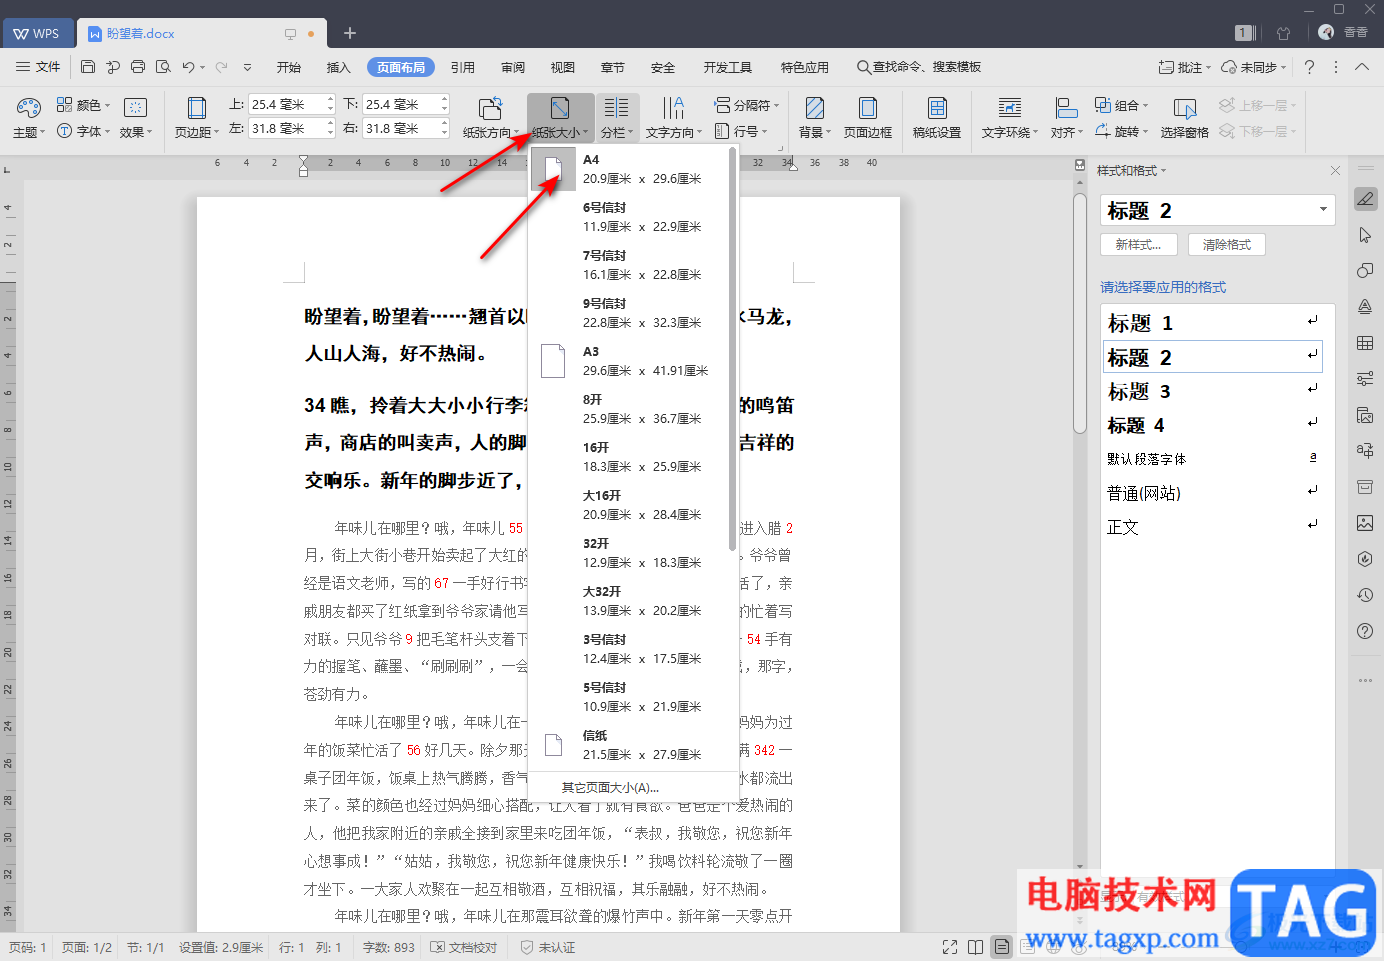This screenshot has width=1384, height=961.
Task: Open the 批注 comments button
Action: (x=1184, y=67)
